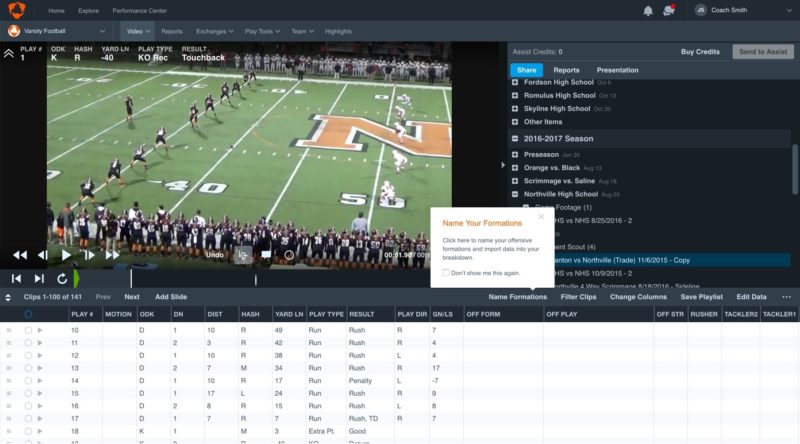Viewport: 800px width, 444px height.
Task: Open Filter Clips
Action: [x=578, y=297]
